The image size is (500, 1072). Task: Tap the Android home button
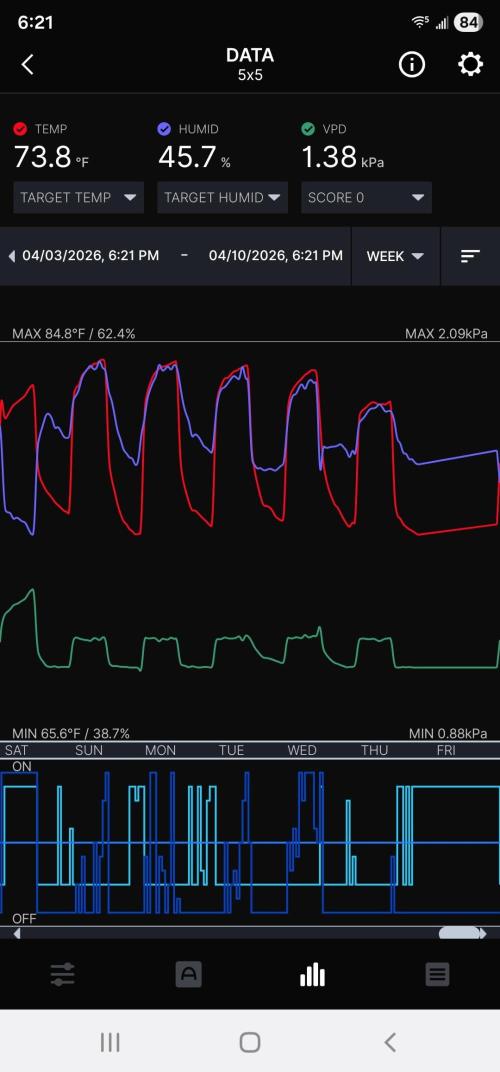[250, 1042]
